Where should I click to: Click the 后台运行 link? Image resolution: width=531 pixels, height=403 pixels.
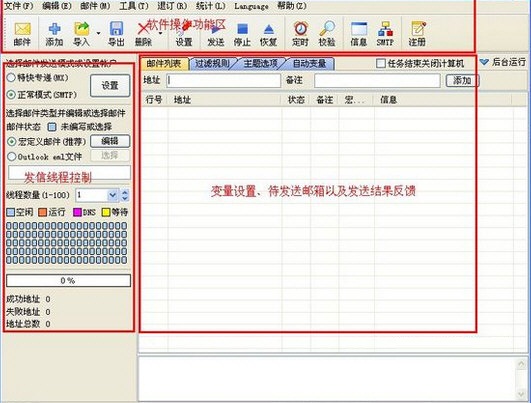tap(509, 62)
